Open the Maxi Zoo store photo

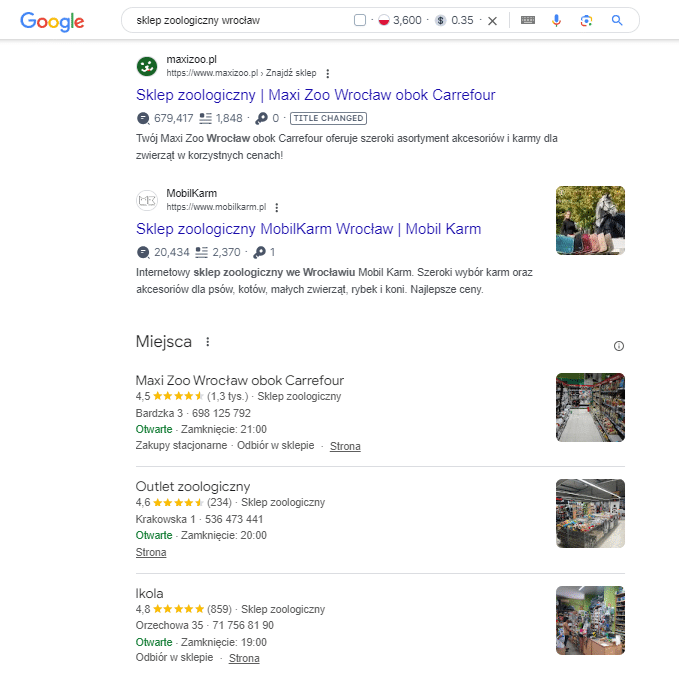[590, 407]
